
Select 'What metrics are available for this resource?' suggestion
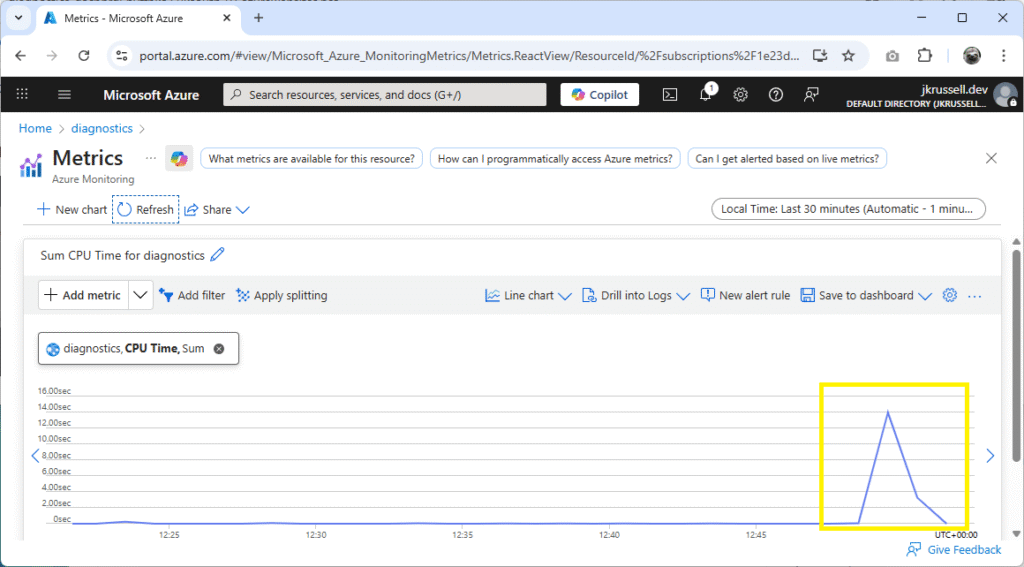[x=312, y=159]
